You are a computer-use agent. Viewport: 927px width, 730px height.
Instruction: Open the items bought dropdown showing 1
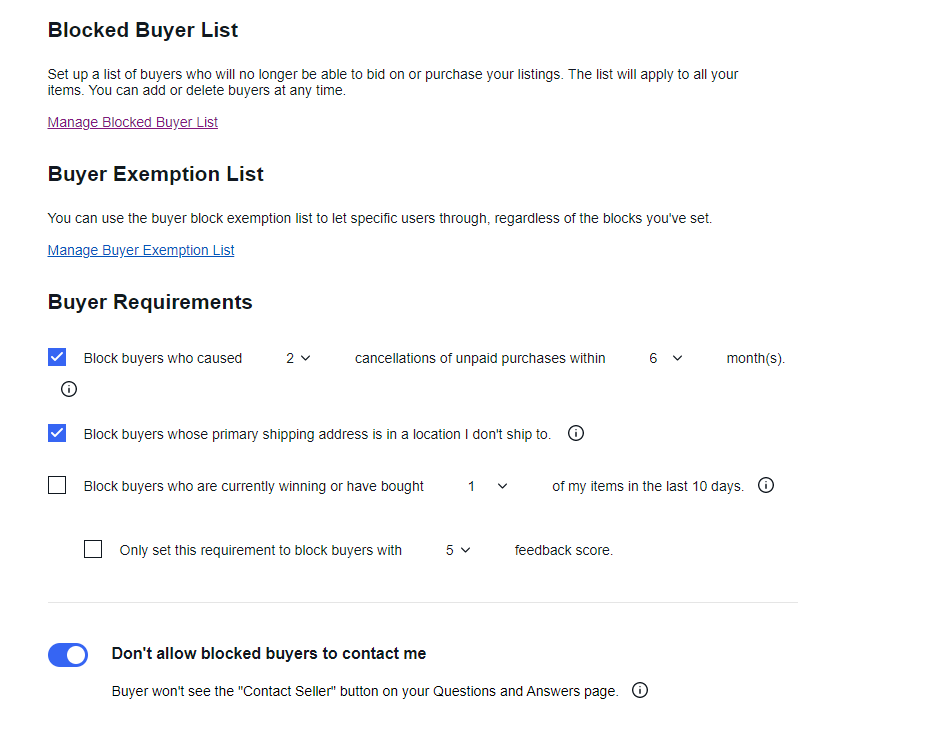(488, 486)
